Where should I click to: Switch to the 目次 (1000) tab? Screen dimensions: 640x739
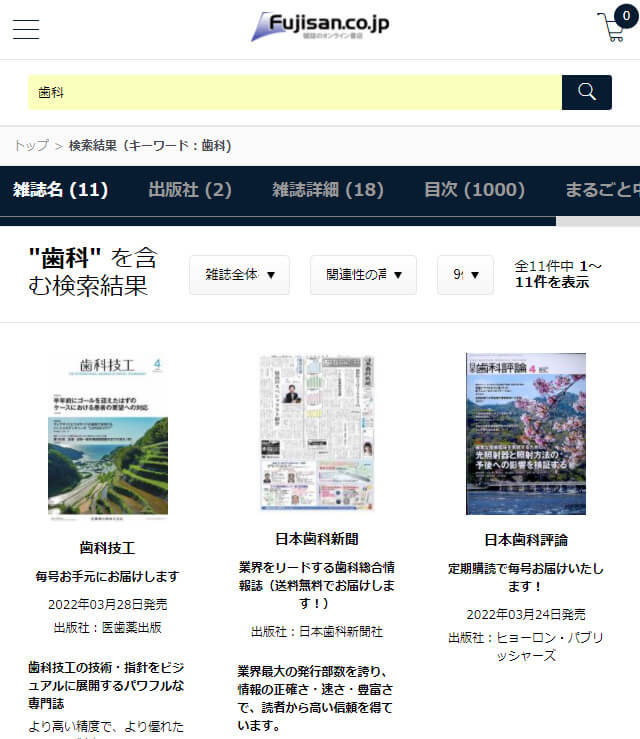(x=474, y=190)
